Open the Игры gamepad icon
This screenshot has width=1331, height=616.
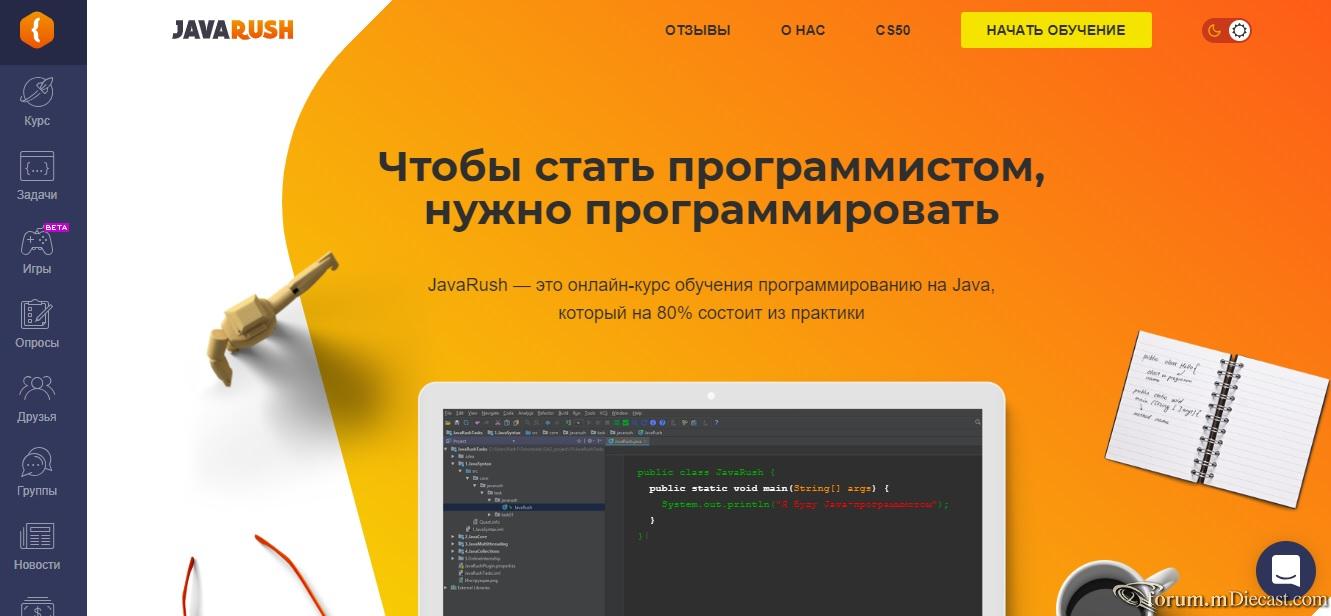[37, 241]
